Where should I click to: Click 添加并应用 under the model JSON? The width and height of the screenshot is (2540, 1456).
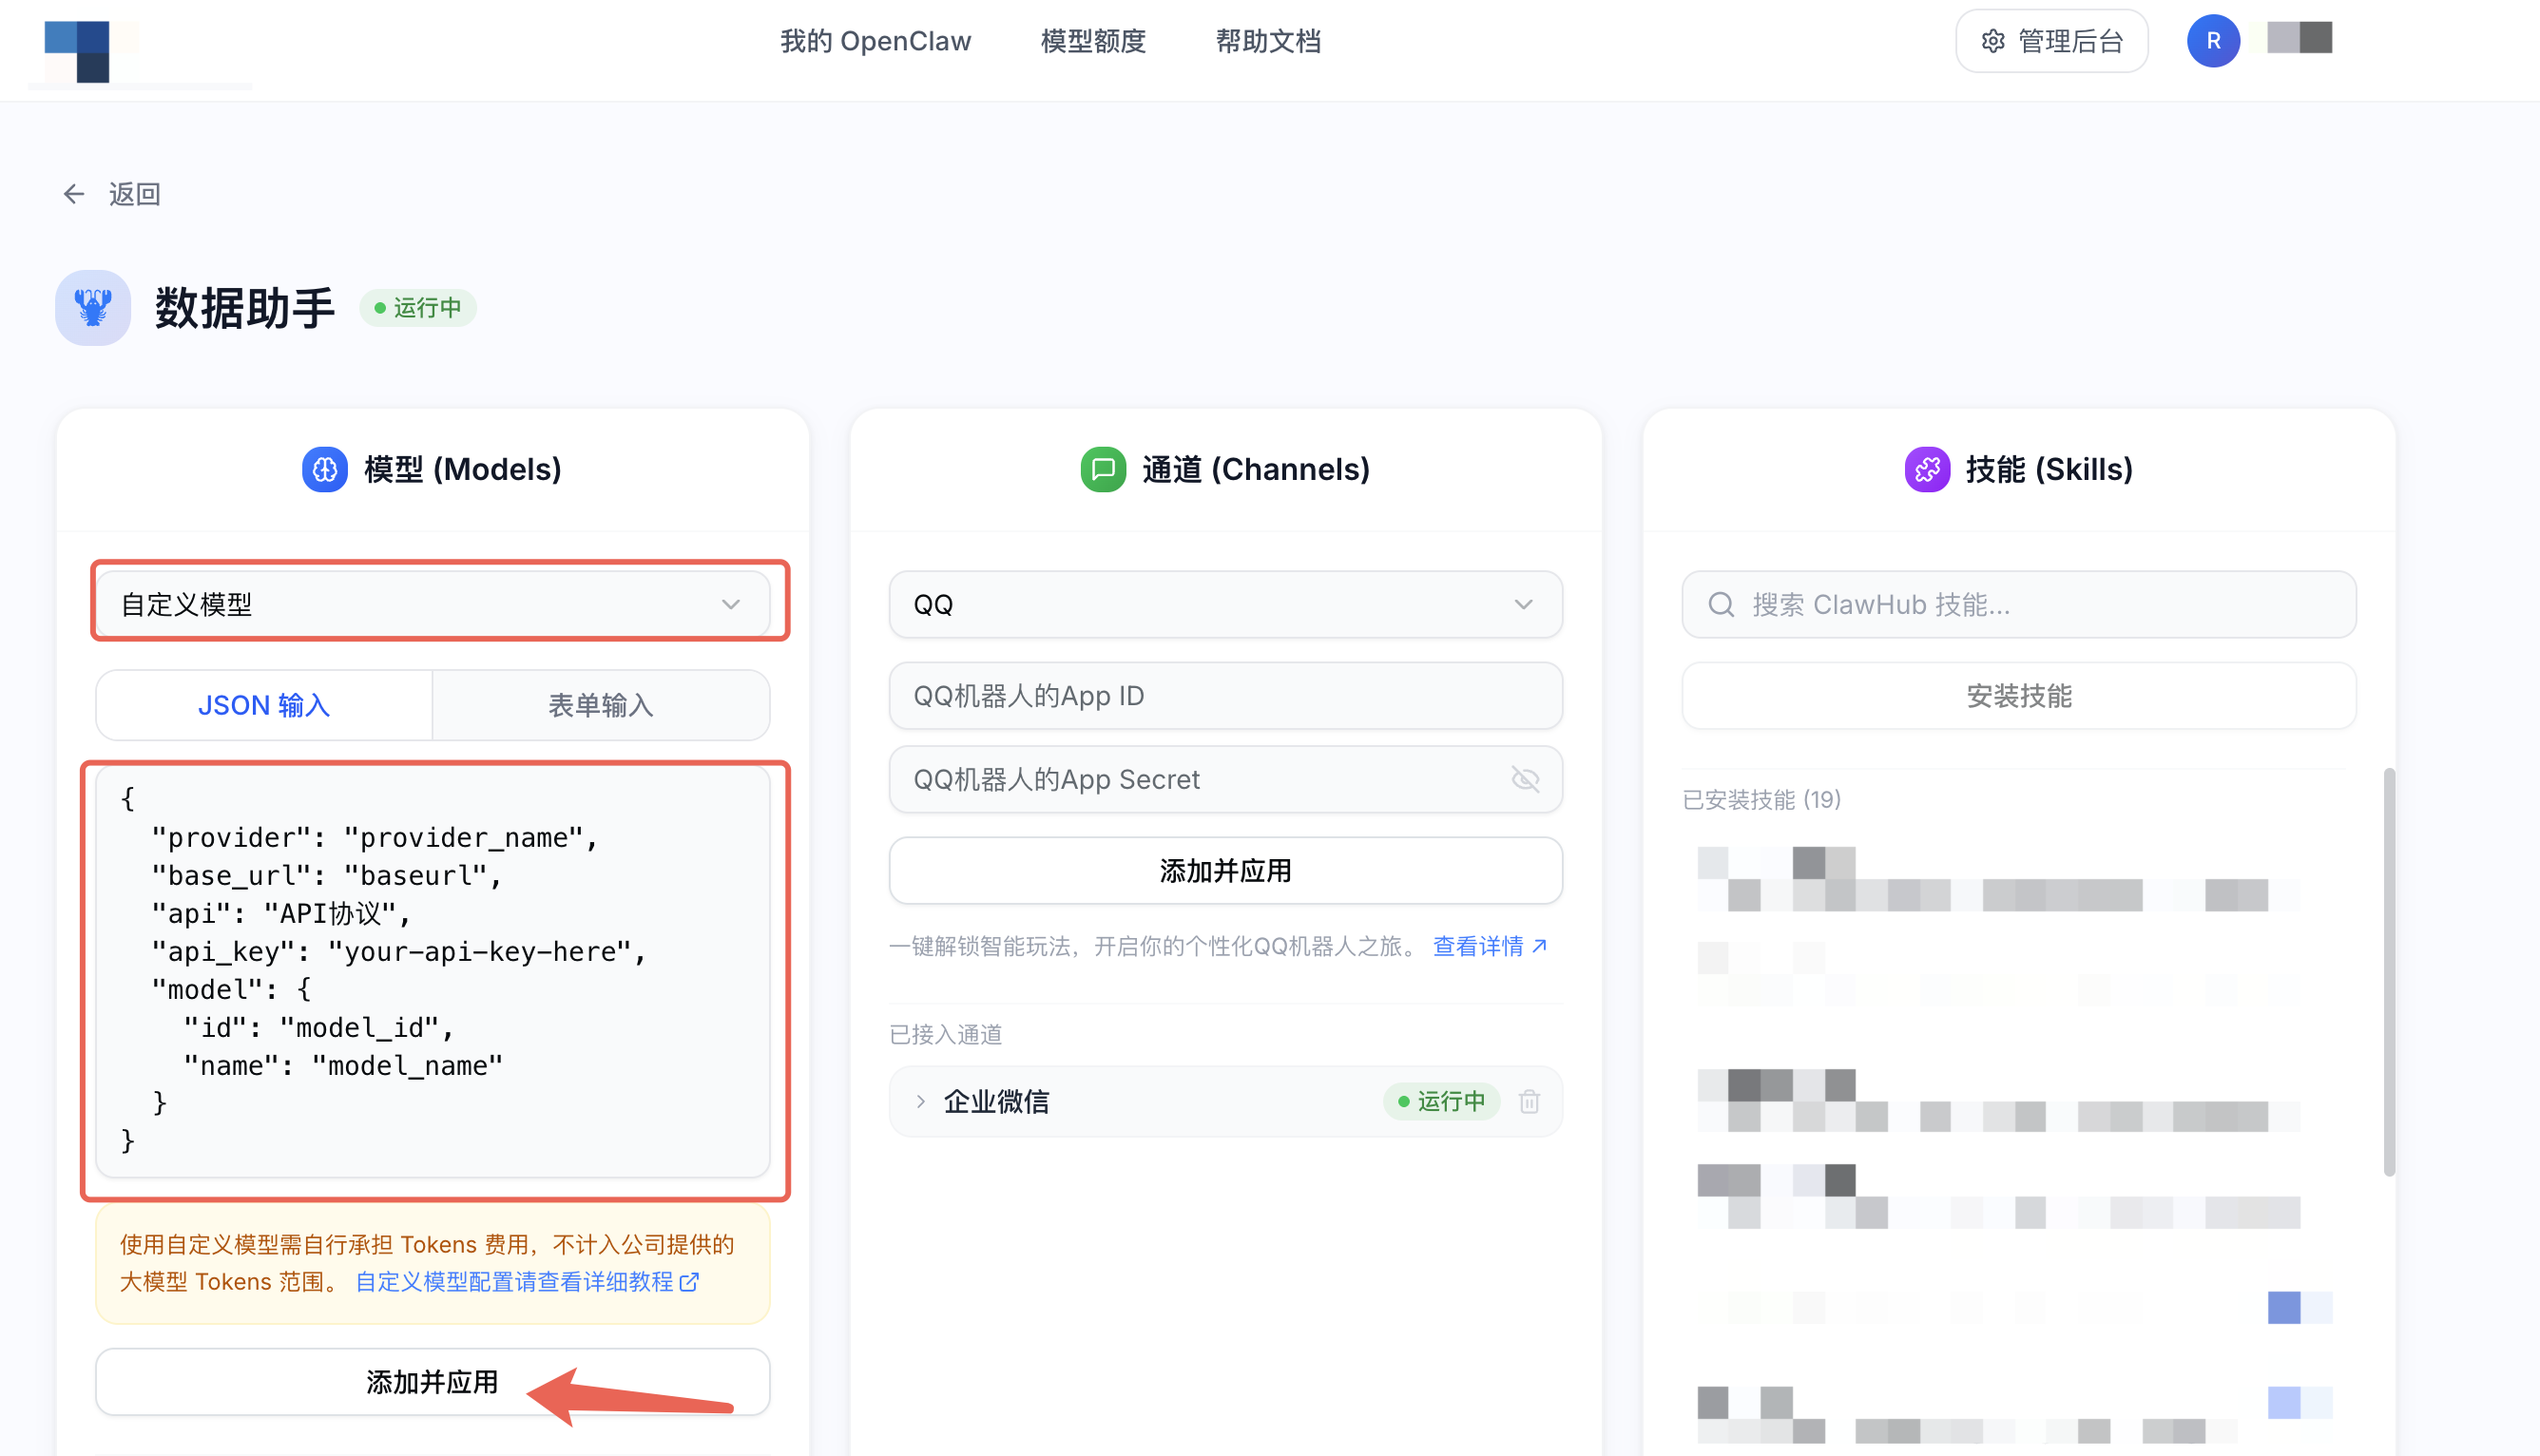point(432,1381)
